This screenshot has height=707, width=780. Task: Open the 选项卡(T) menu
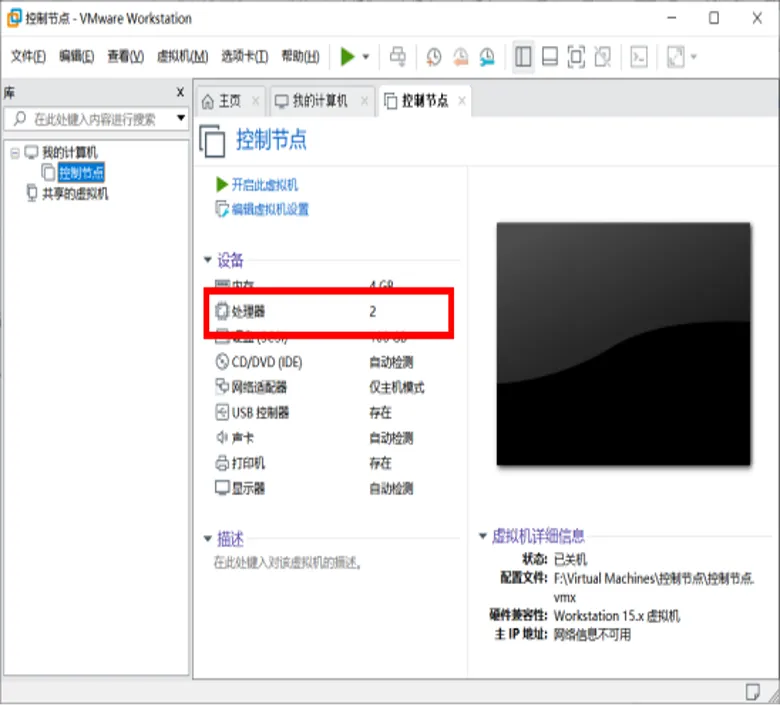pyautogui.click(x=244, y=57)
